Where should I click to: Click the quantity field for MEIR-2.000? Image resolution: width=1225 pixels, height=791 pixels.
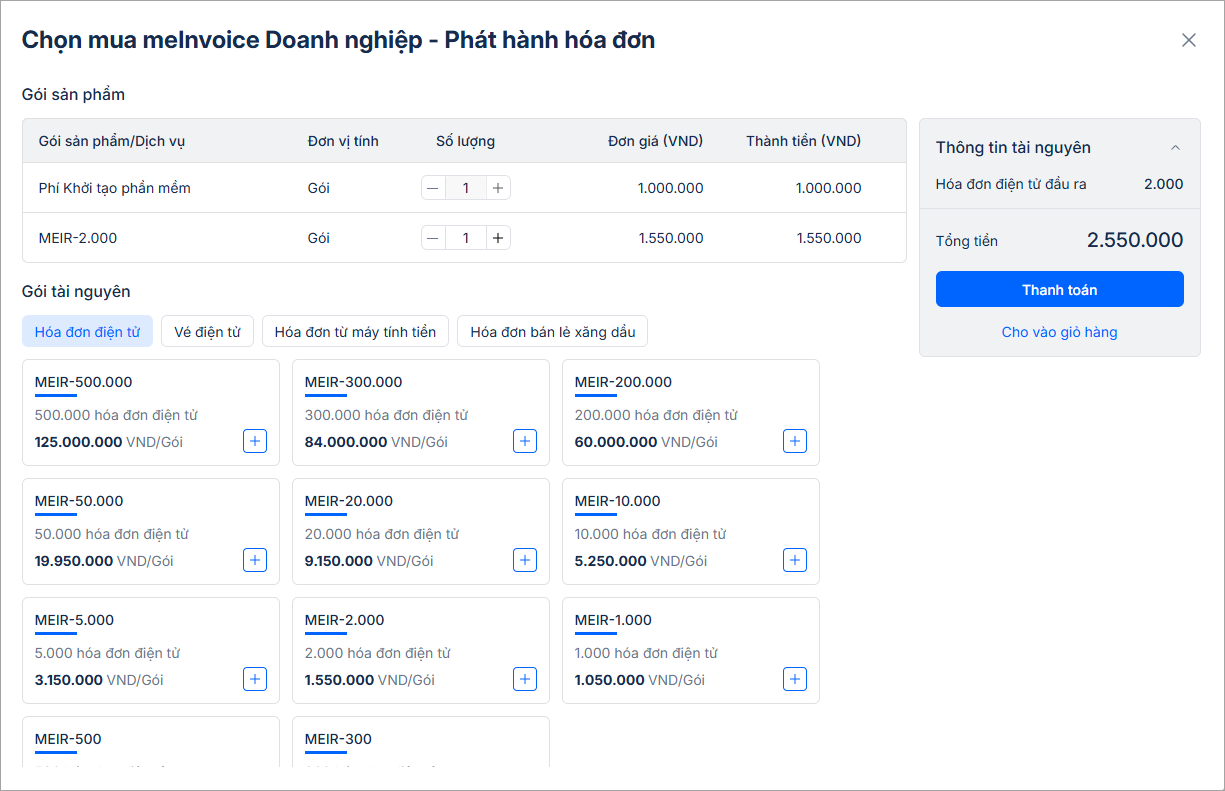[x=465, y=238]
